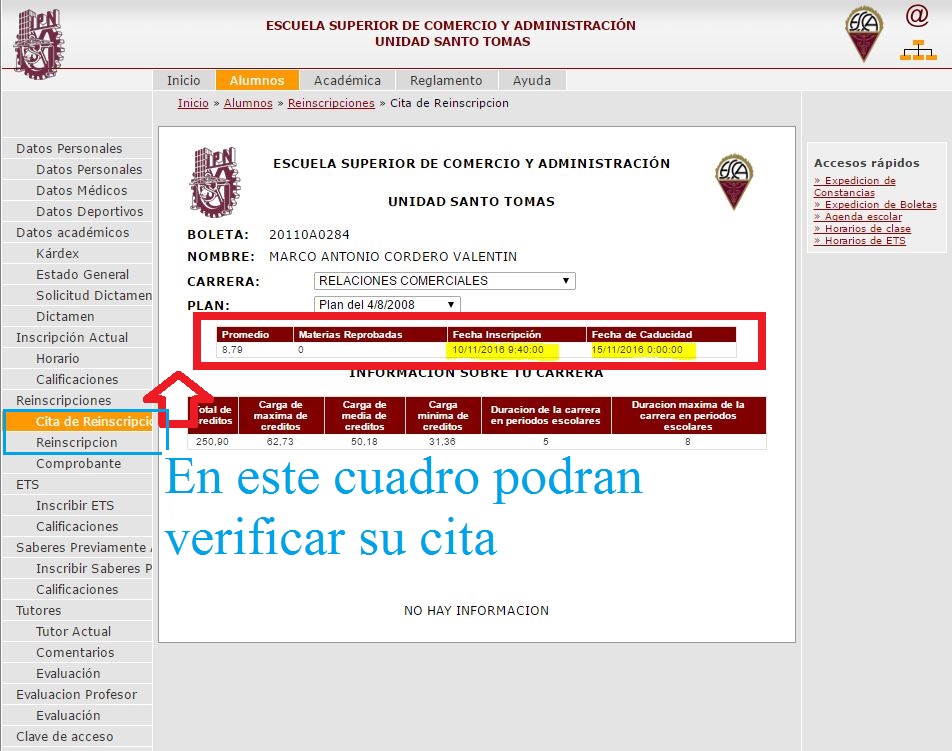952x751 pixels.
Task: Open Comprobante in the sidebar
Action: 76,464
